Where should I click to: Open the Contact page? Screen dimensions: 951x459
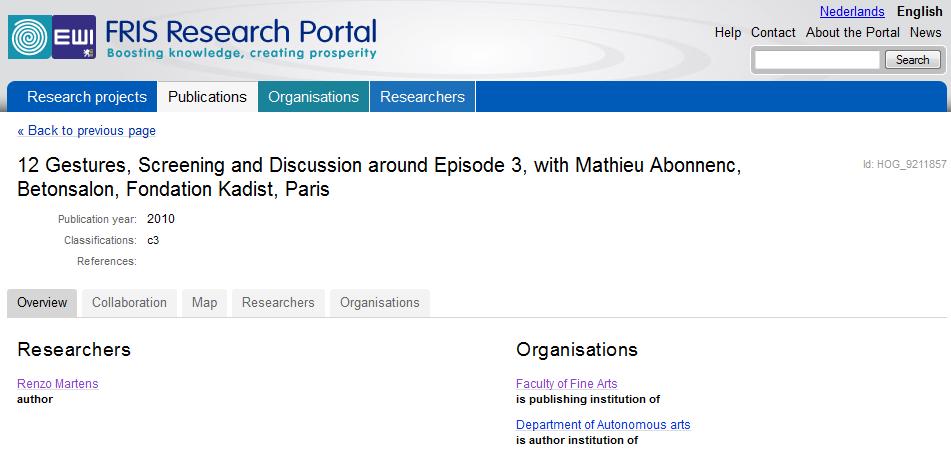pos(773,32)
